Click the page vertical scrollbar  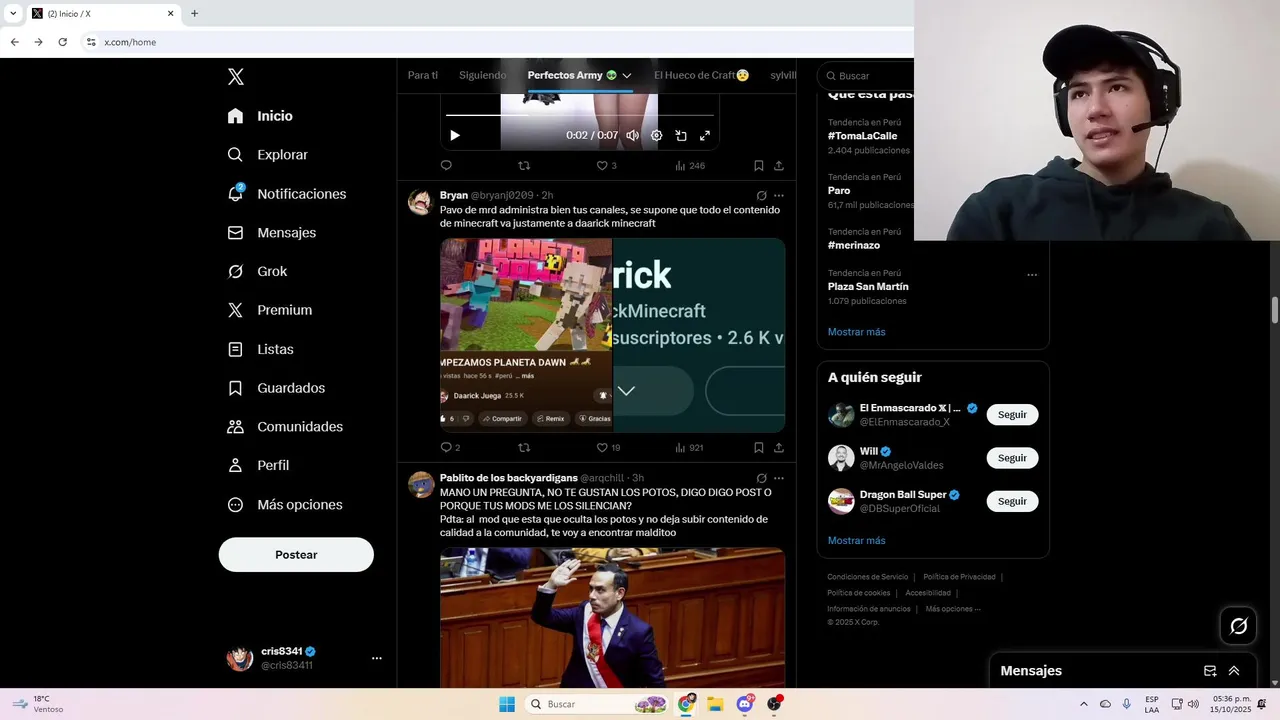(x=1275, y=310)
